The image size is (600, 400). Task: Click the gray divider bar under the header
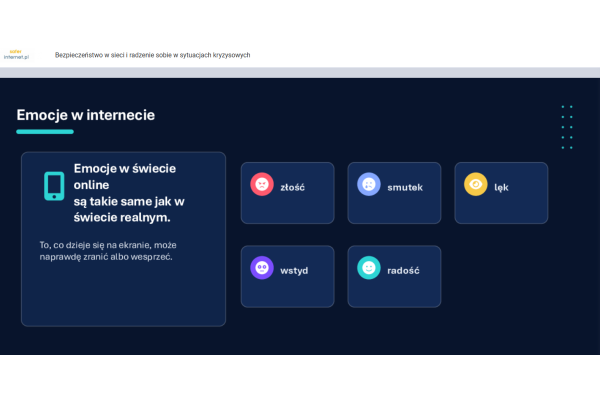300,71
